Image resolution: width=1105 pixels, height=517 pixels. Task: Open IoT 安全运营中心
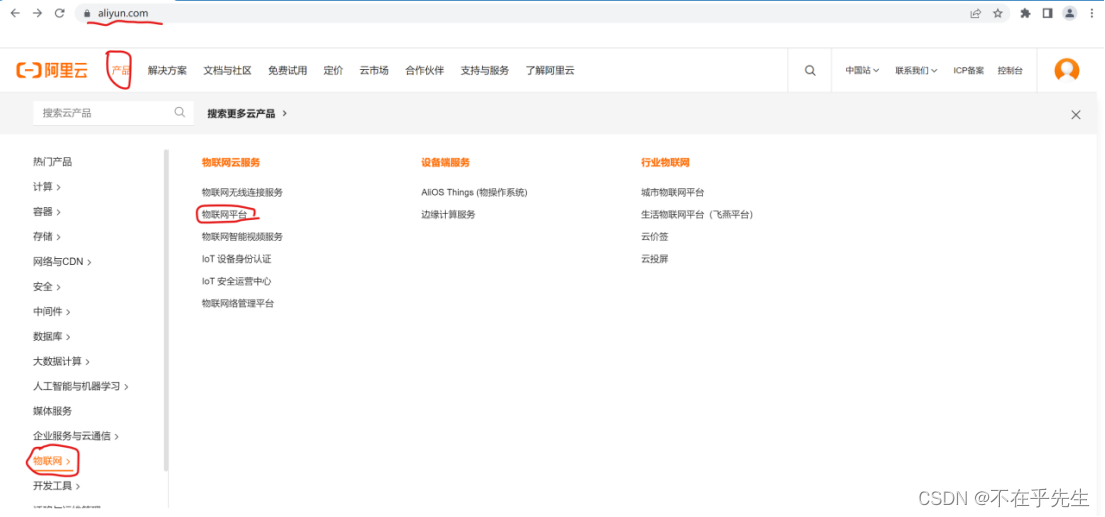coord(236,281)
